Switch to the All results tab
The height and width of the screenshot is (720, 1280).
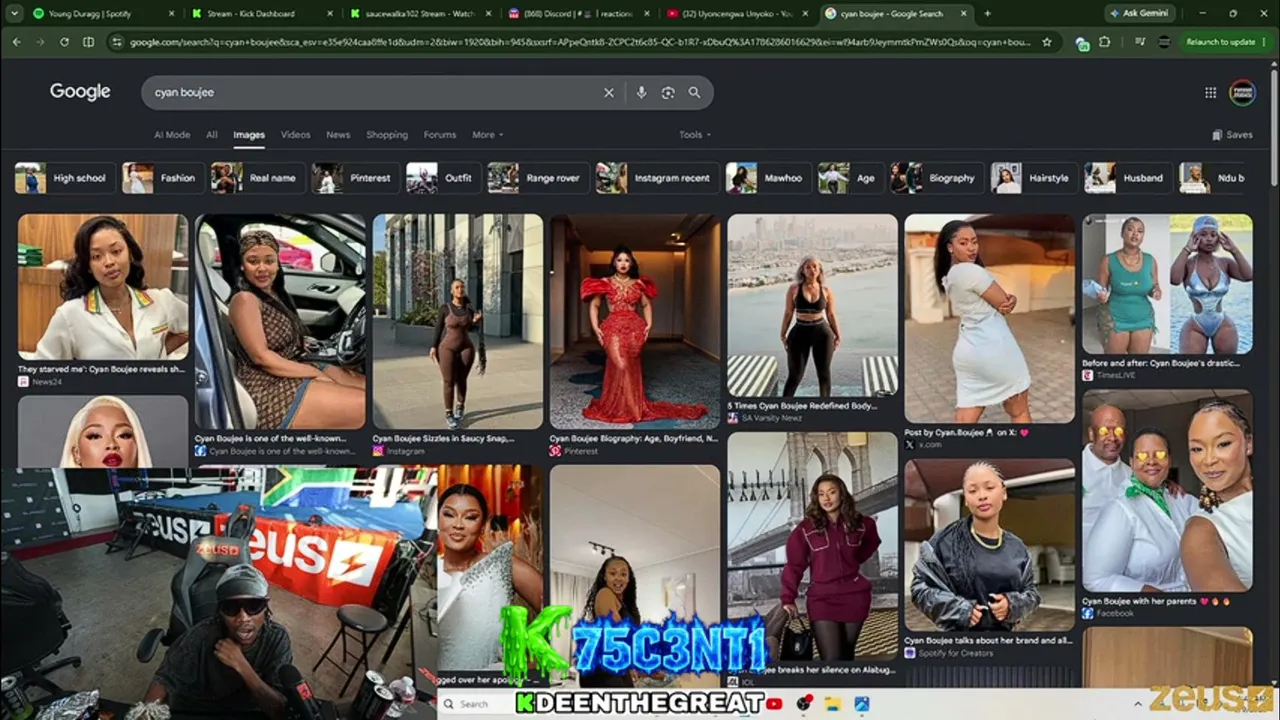212,135
